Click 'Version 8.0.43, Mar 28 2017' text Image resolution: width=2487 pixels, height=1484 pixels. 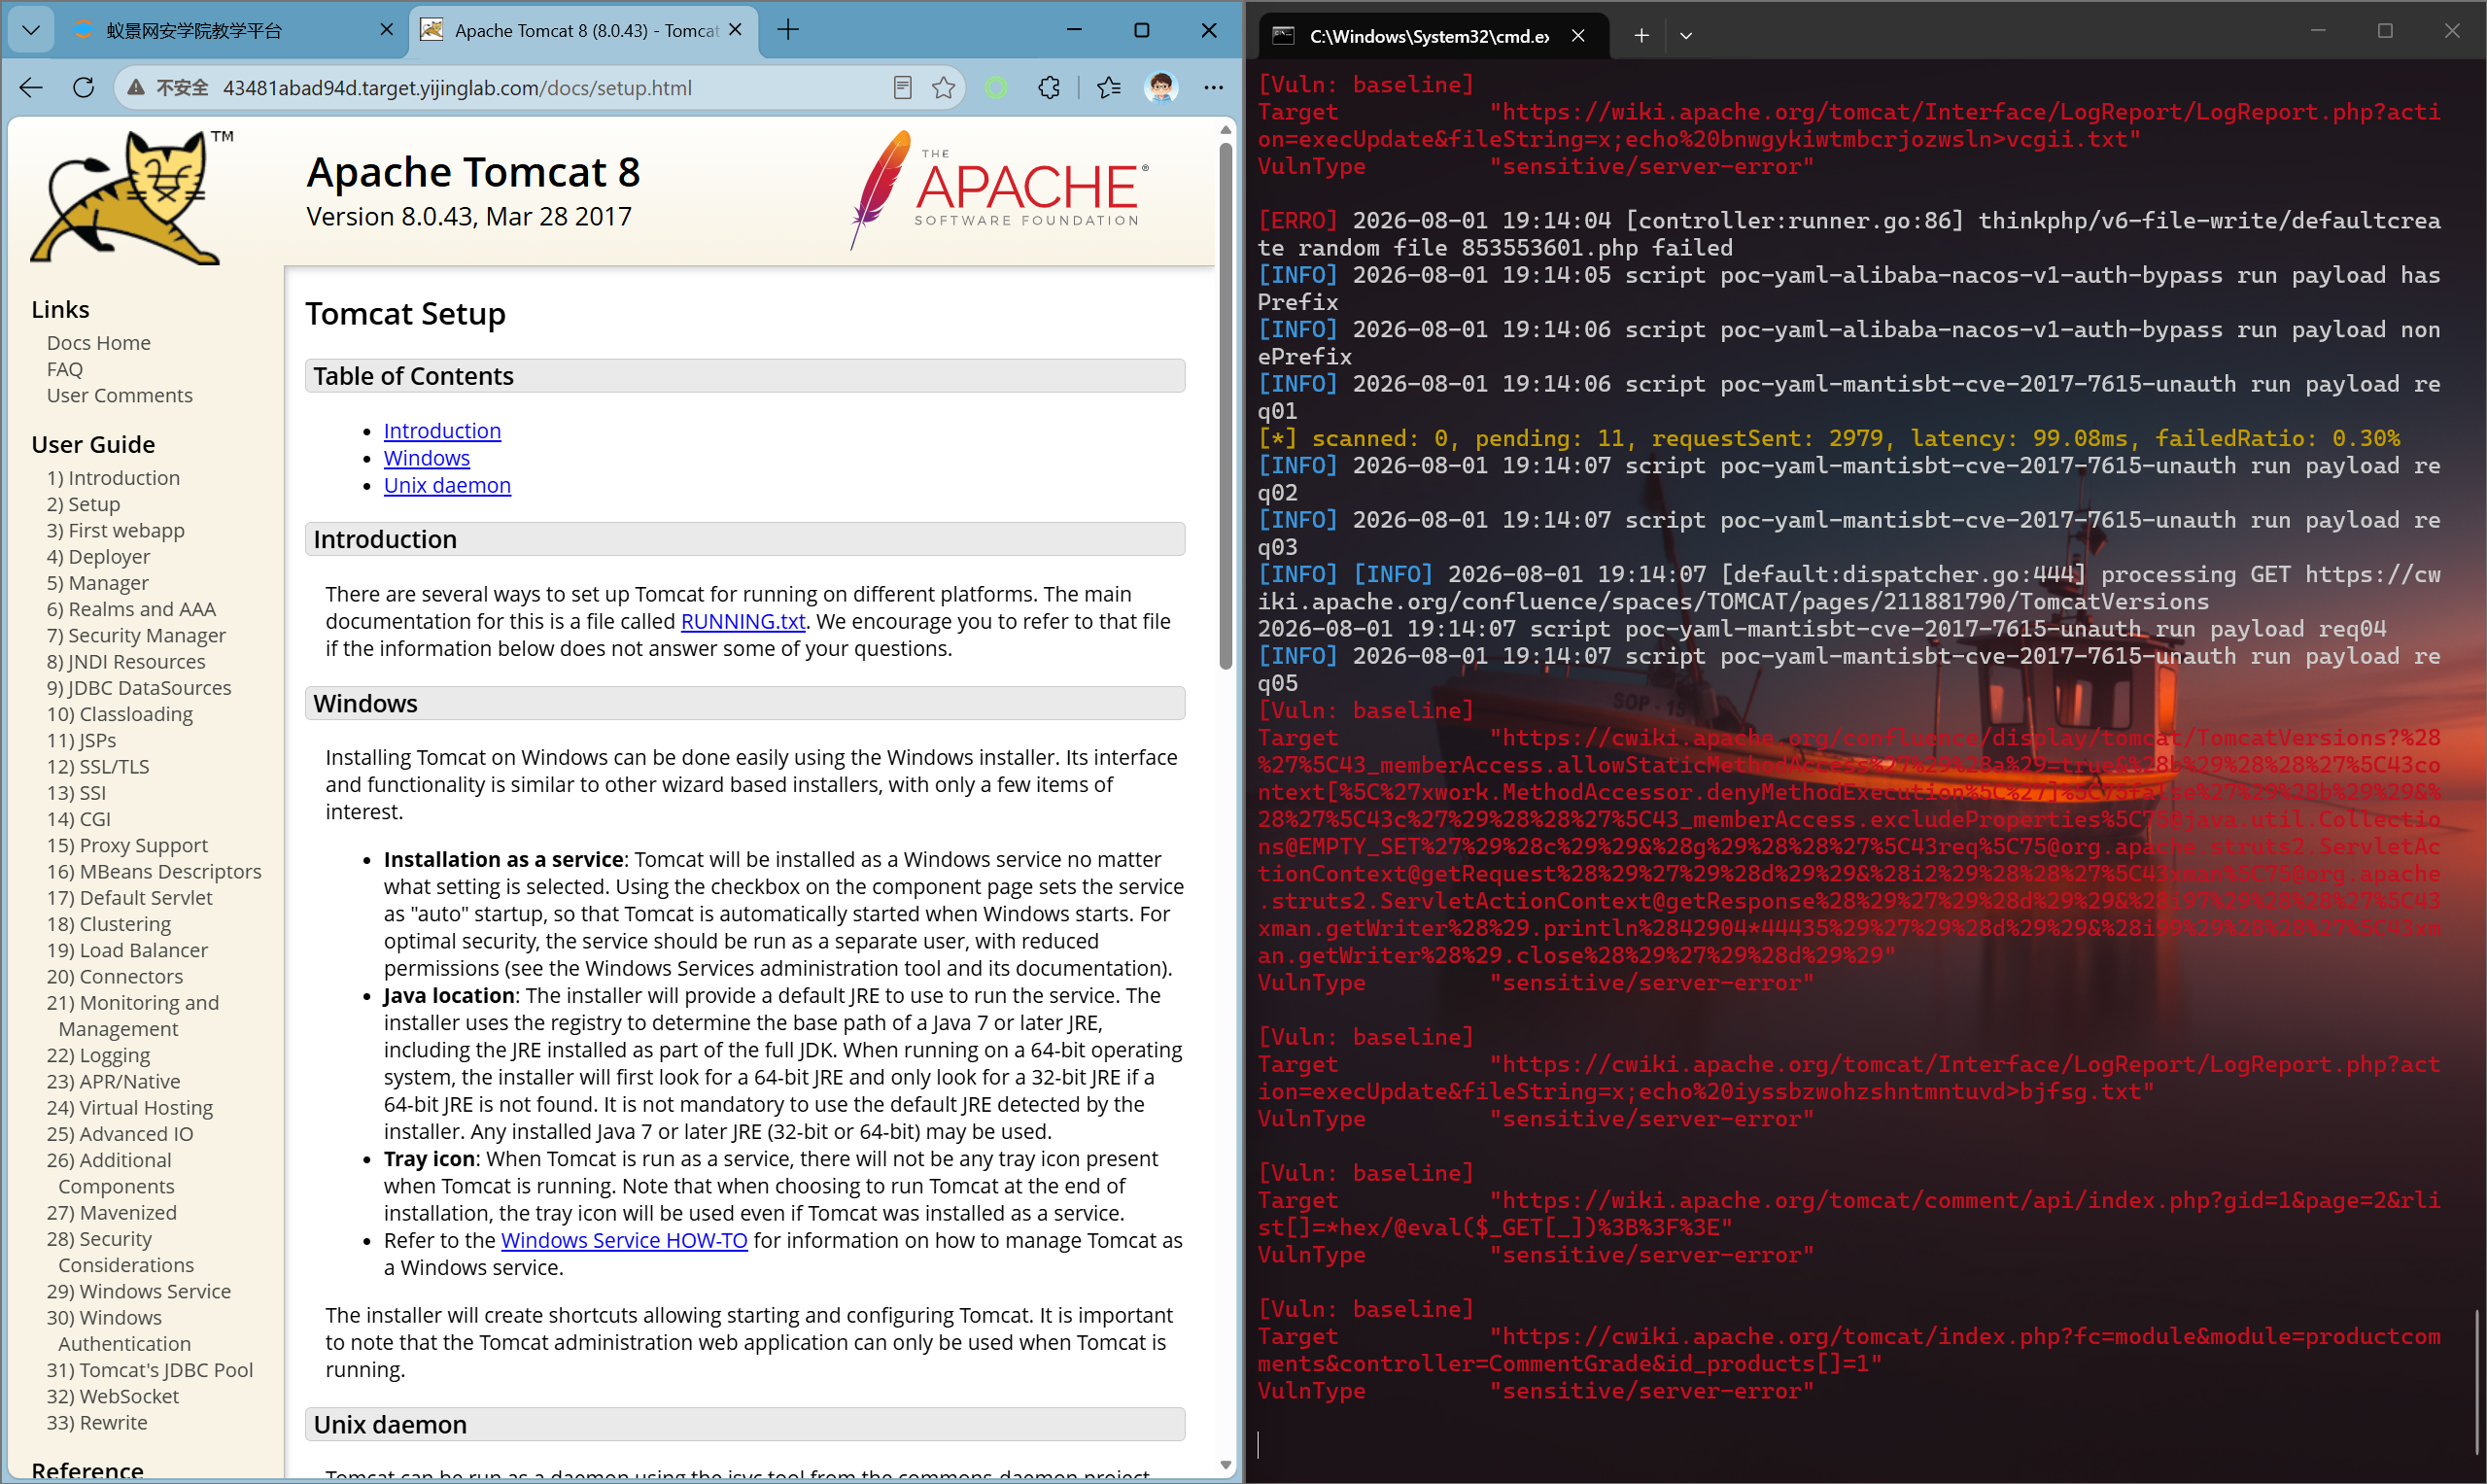pos(469,216)
